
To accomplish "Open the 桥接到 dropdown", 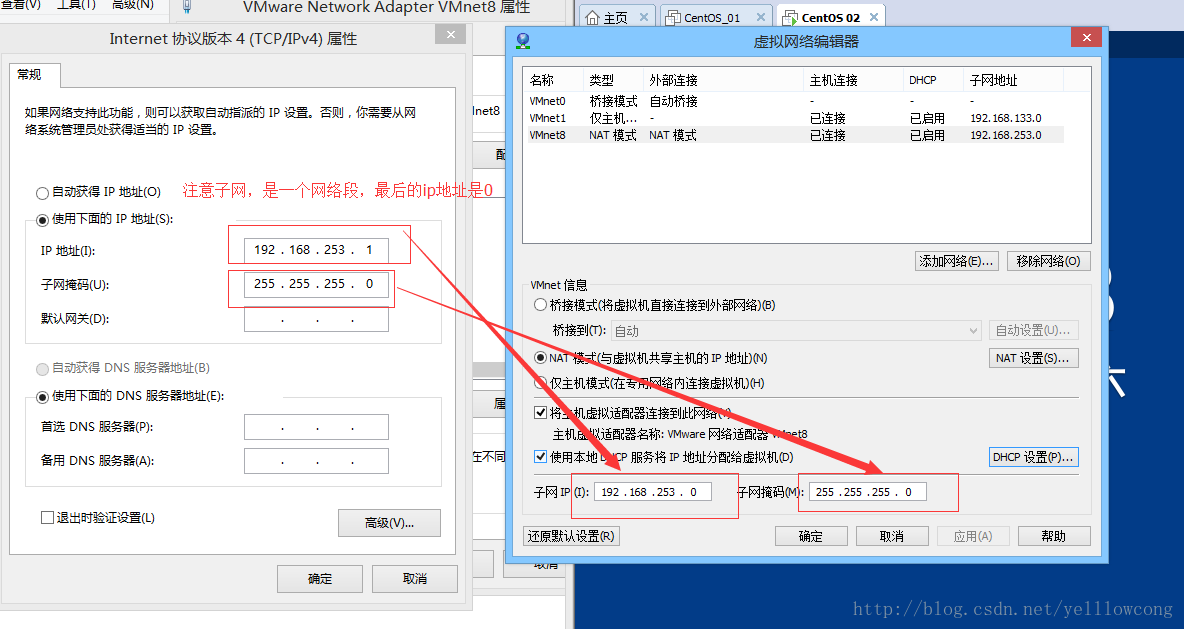I will tap(796, 331).
